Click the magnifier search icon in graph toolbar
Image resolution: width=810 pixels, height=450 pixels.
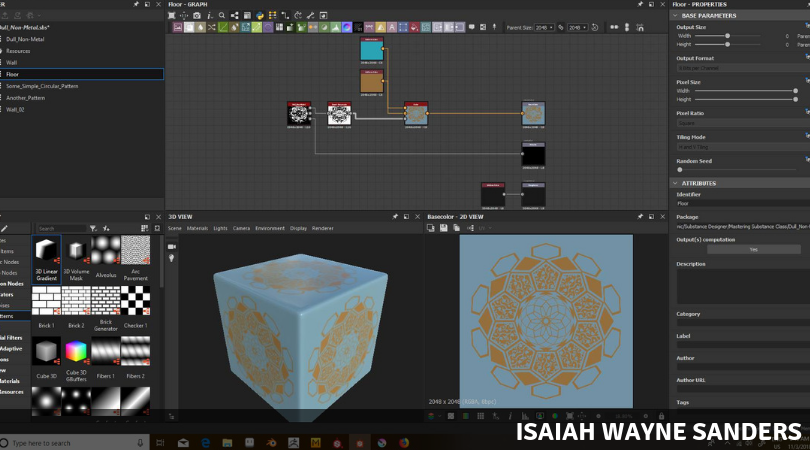[221, 16]
